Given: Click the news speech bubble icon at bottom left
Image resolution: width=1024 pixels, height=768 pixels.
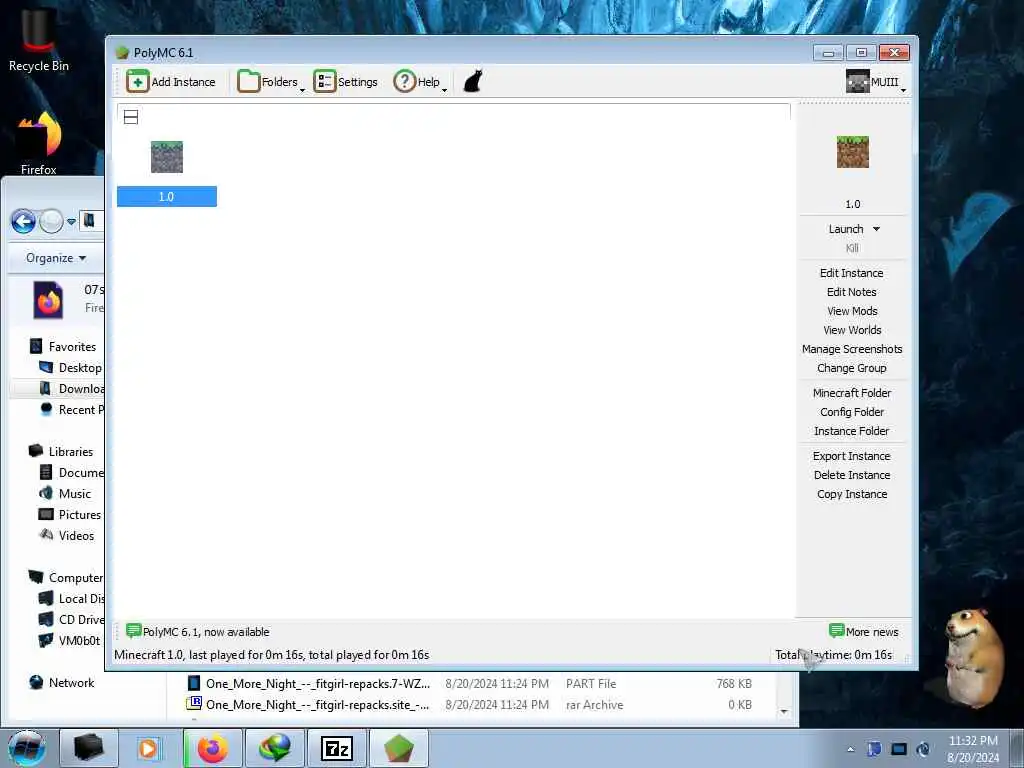Looking at the screenshot, I should [133, 631].
